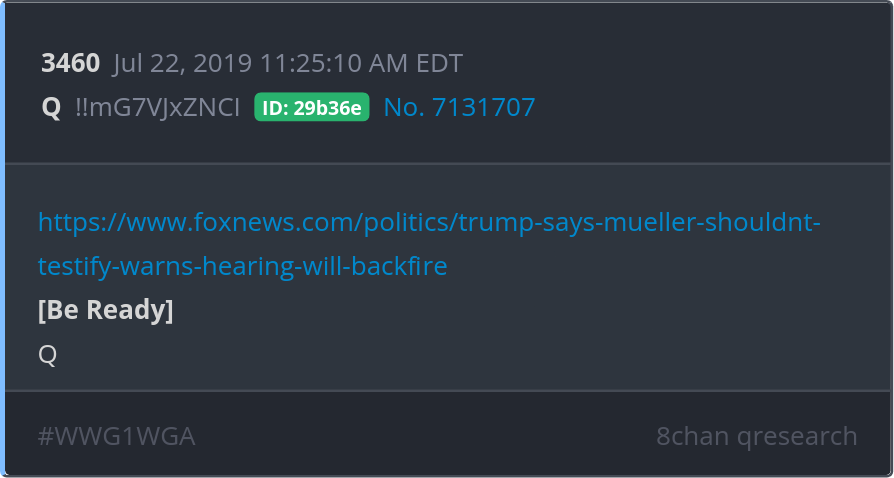Click the 11:25:10 AM EDT time text

point(361,63)
